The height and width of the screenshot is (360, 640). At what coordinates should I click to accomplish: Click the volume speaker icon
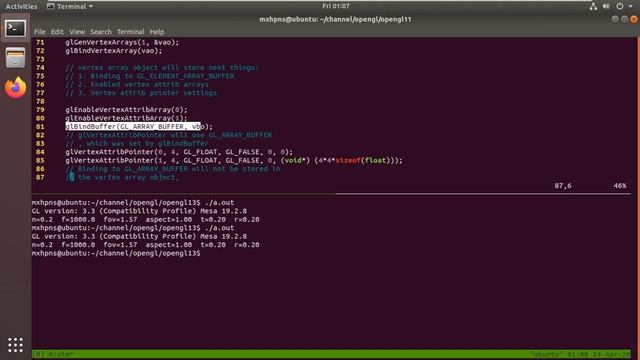point(606,6)
